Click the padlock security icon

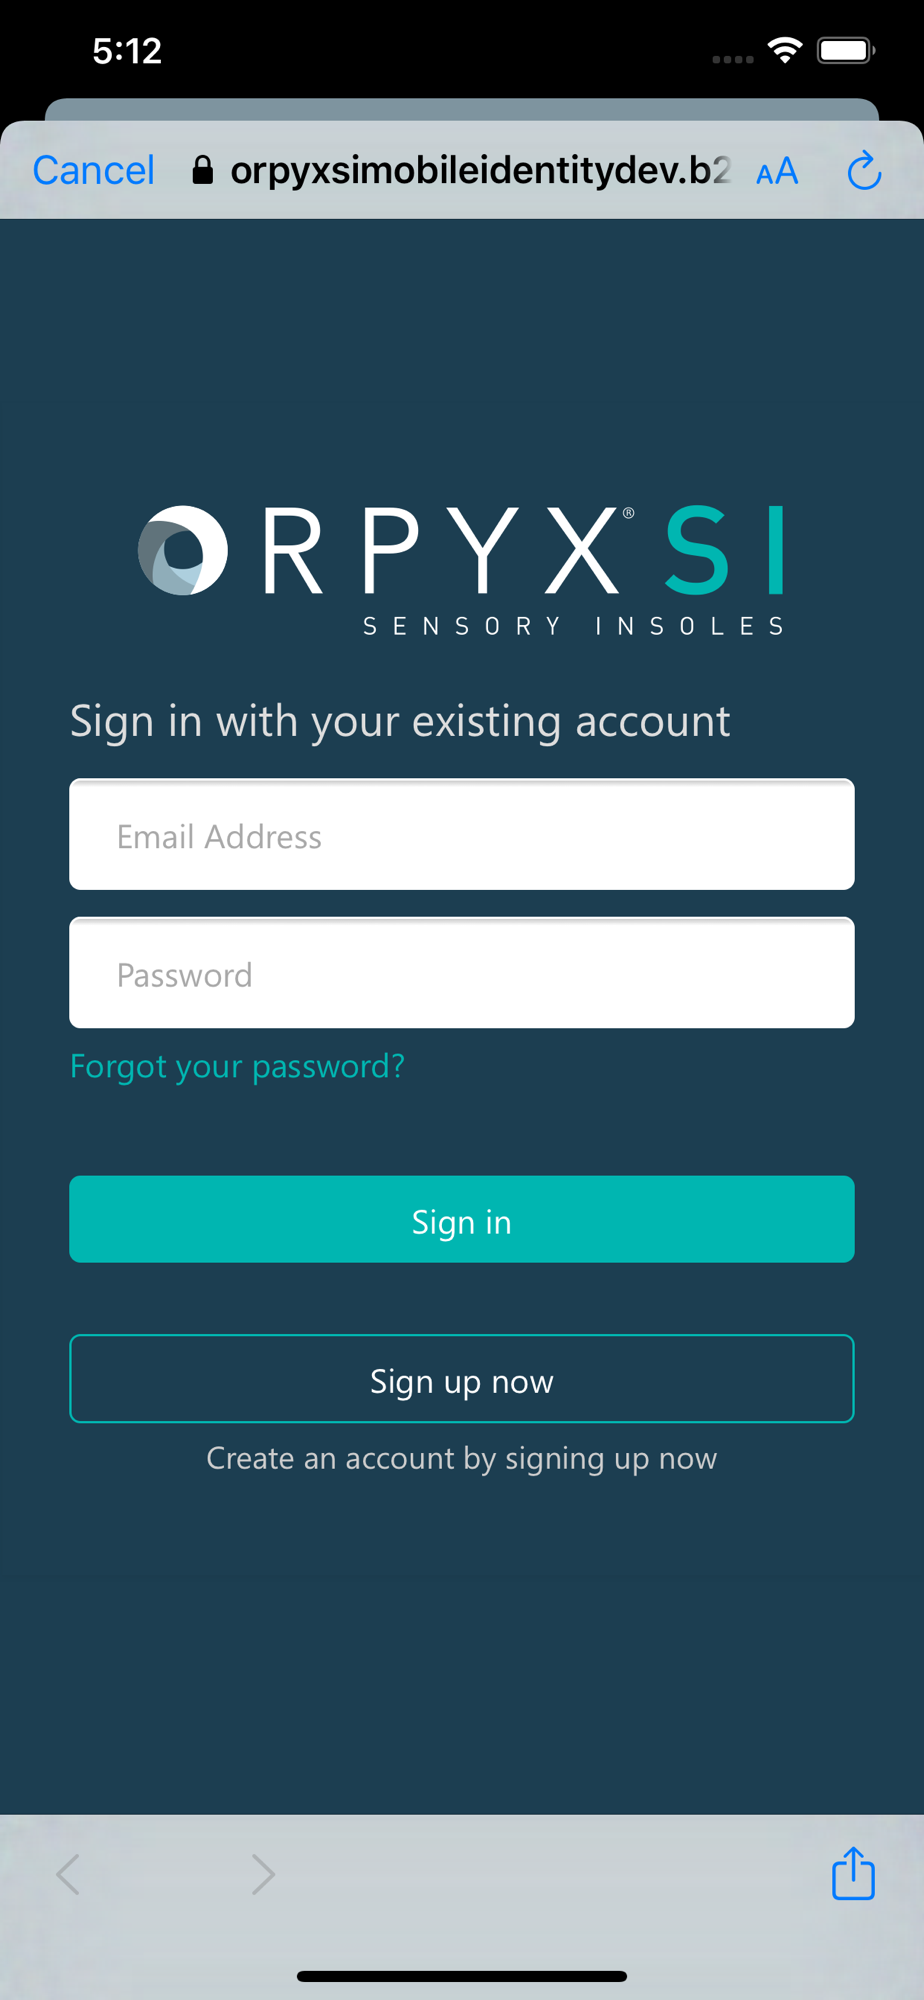tap(203, 170)
